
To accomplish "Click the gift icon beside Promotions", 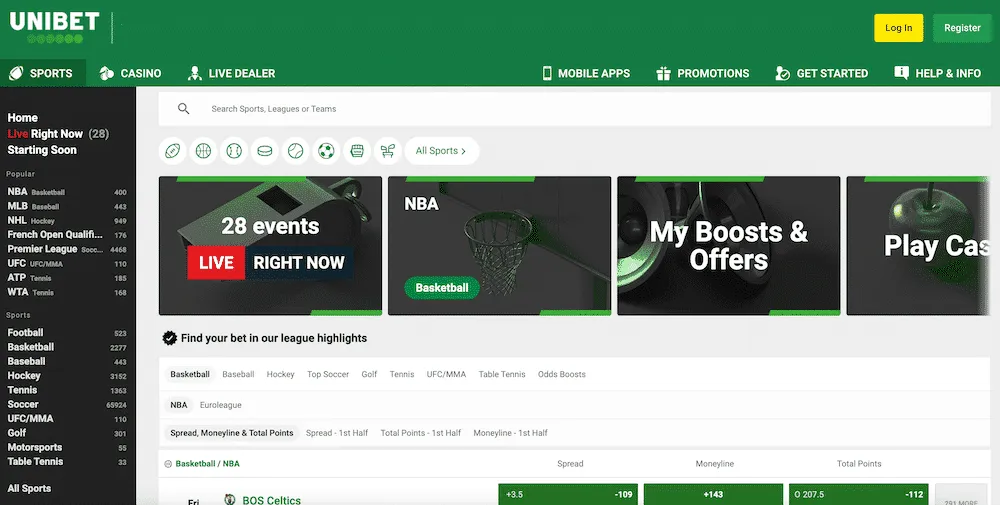I will click(663, 73).
